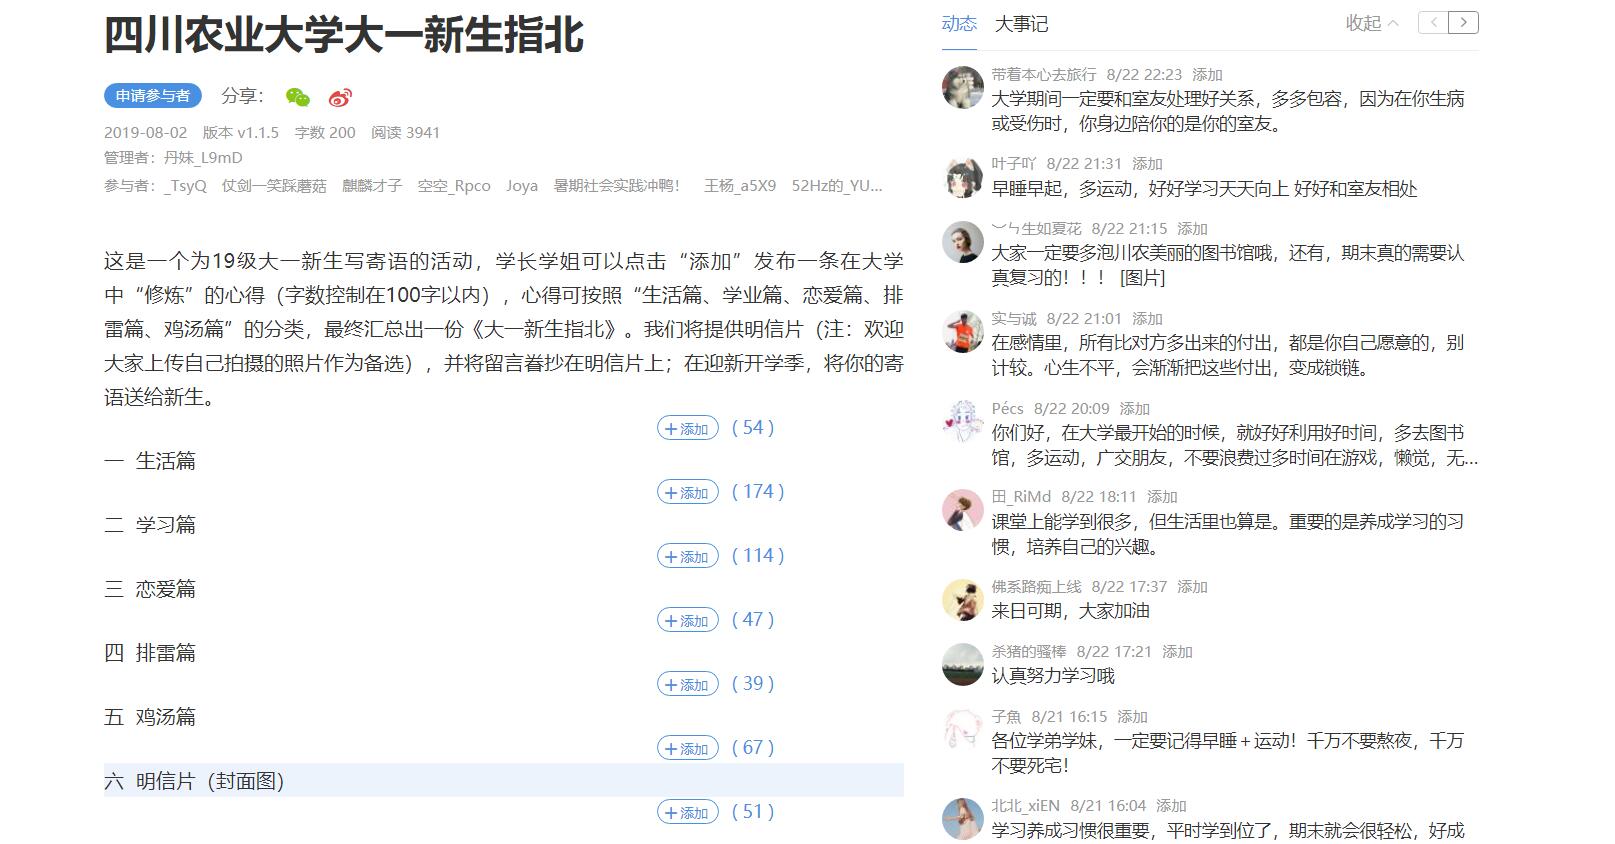
Task: Click the previous arrow in activity panel
Action: (x=1434, y=23)
